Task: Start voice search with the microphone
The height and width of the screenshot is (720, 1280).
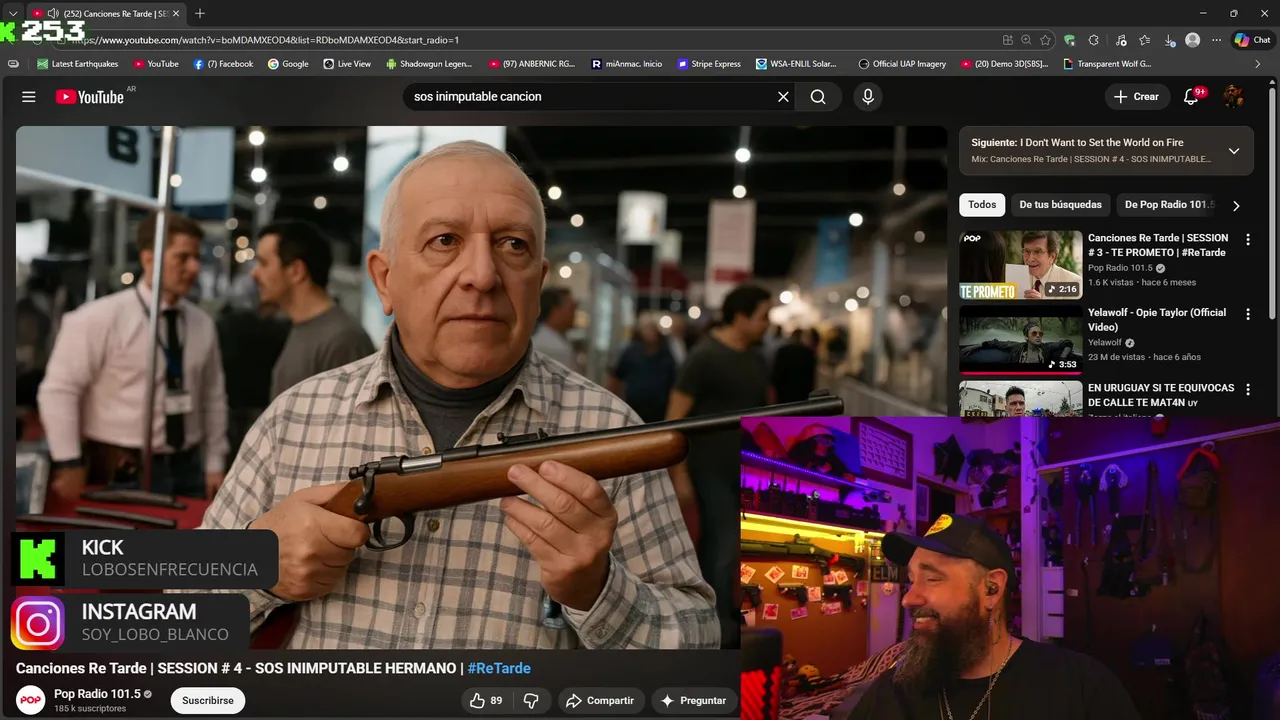Action: (x=868, y=97)
